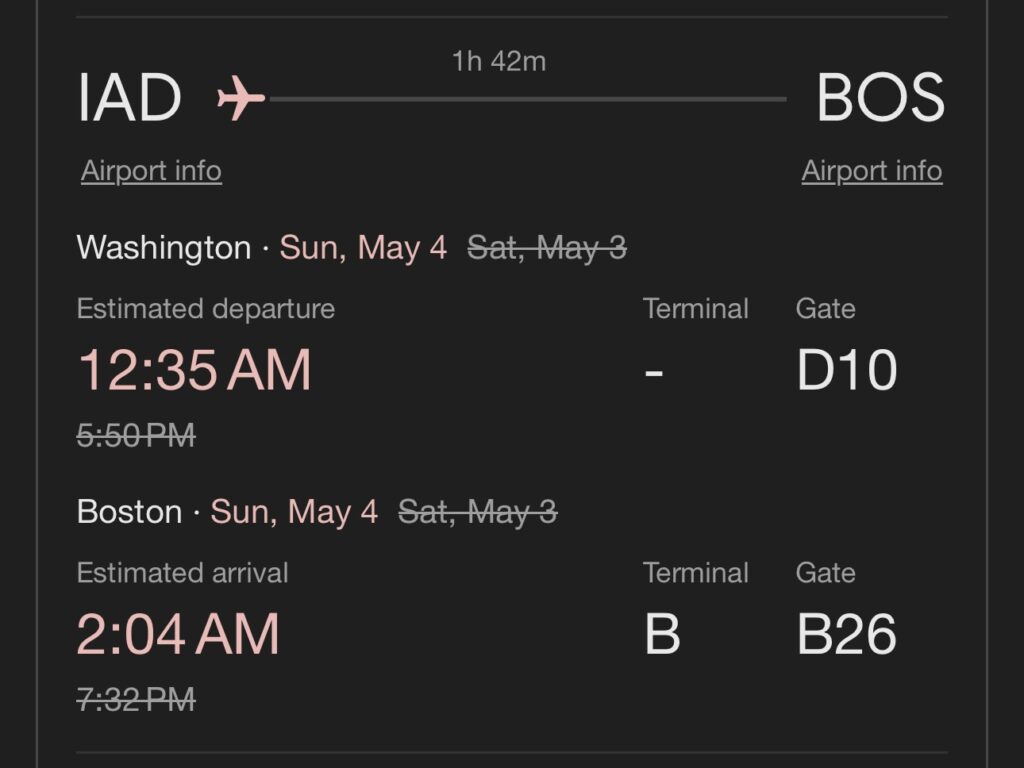
Task: Click the crossed-out 5:50 PM departure time
Action: pyautogui.click(x=136, y=435)
